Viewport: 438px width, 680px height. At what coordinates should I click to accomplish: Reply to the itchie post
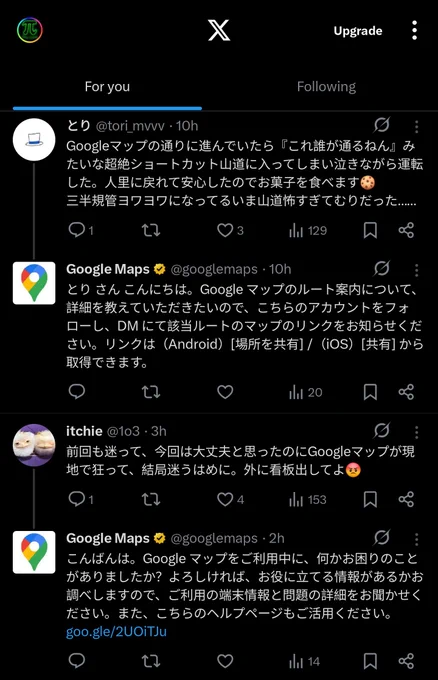click(x=81, y=499)
